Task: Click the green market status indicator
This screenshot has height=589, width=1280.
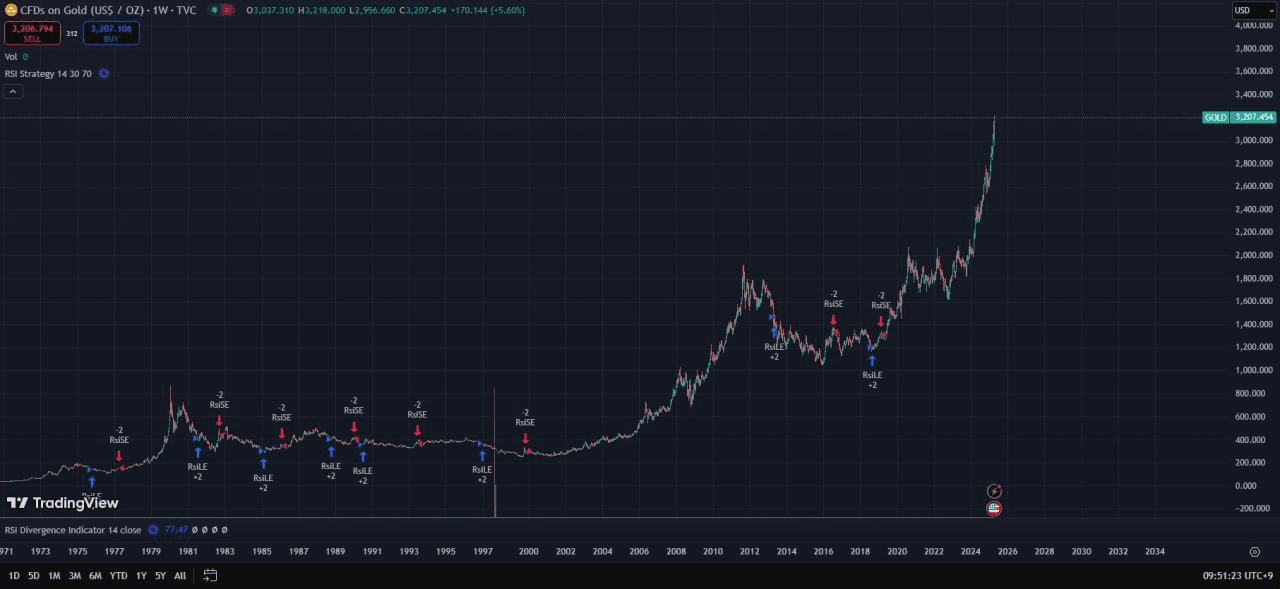Action: (215, 10)
